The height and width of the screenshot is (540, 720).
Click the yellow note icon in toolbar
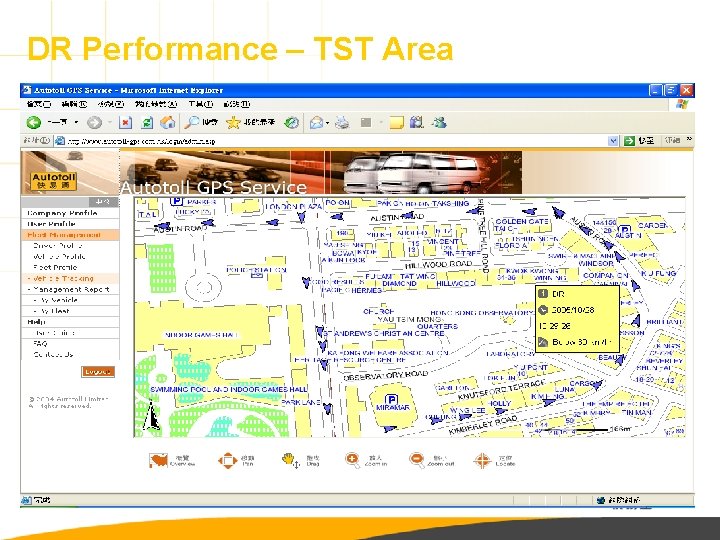click(396, 123)
